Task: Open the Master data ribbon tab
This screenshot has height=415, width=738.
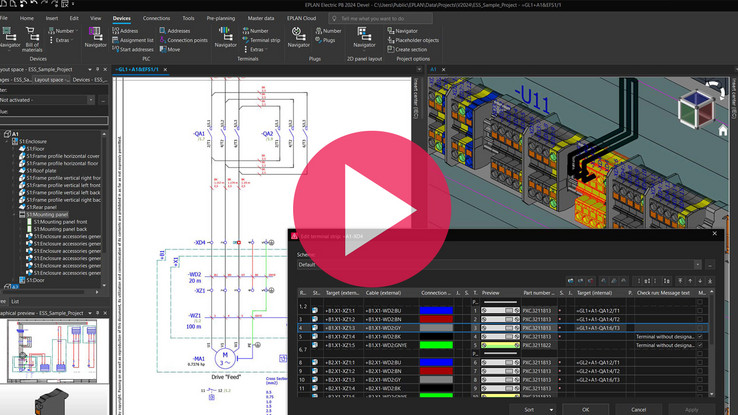Action: (x=261, y=18)
